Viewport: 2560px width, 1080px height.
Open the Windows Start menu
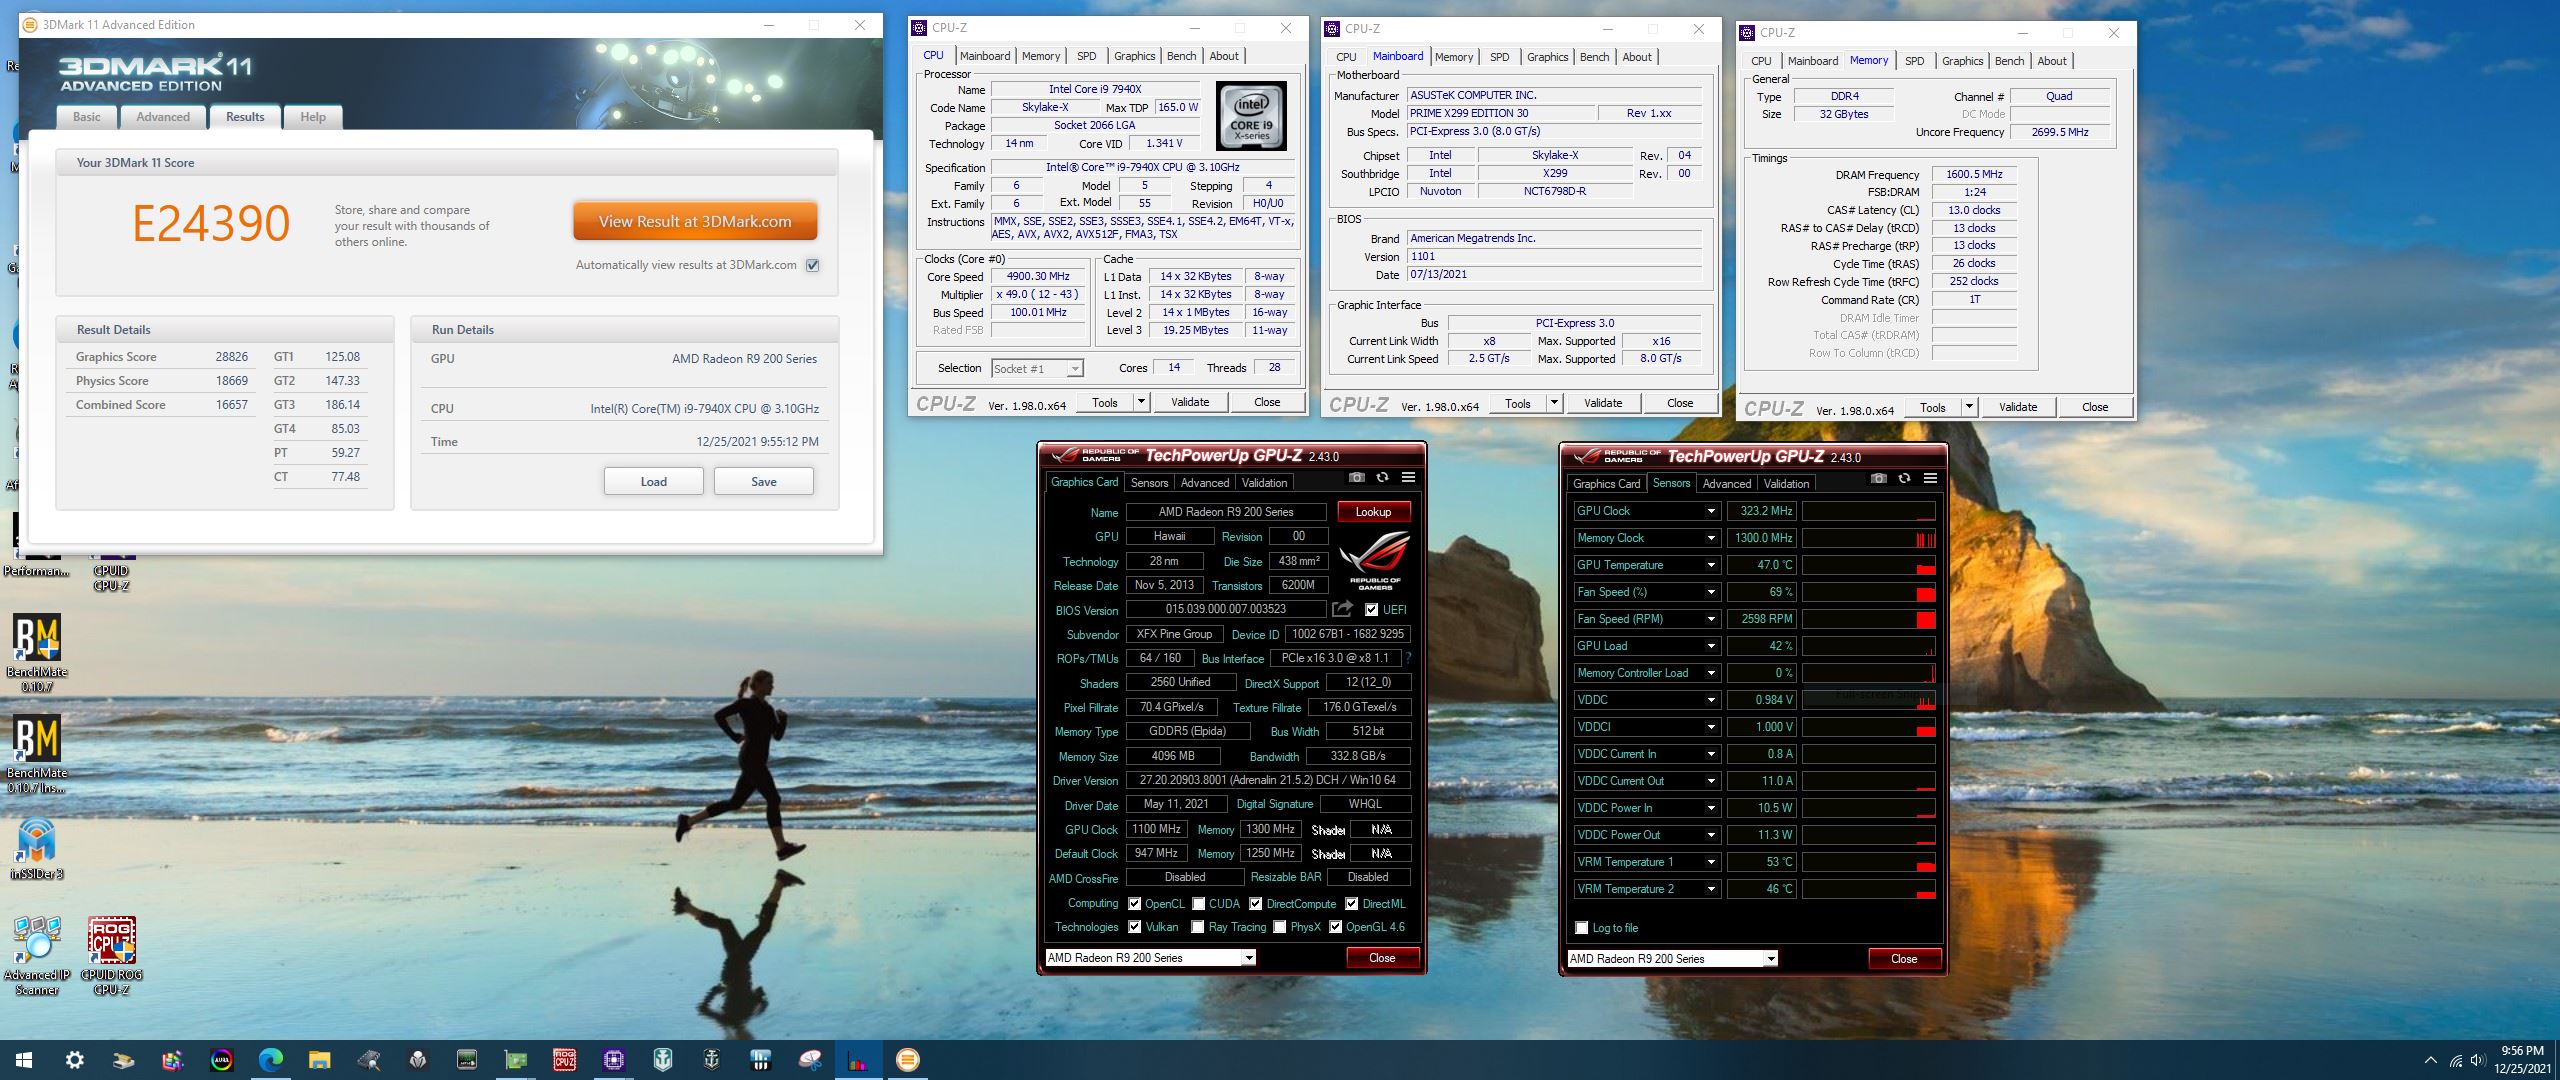tap(24, 1060)
